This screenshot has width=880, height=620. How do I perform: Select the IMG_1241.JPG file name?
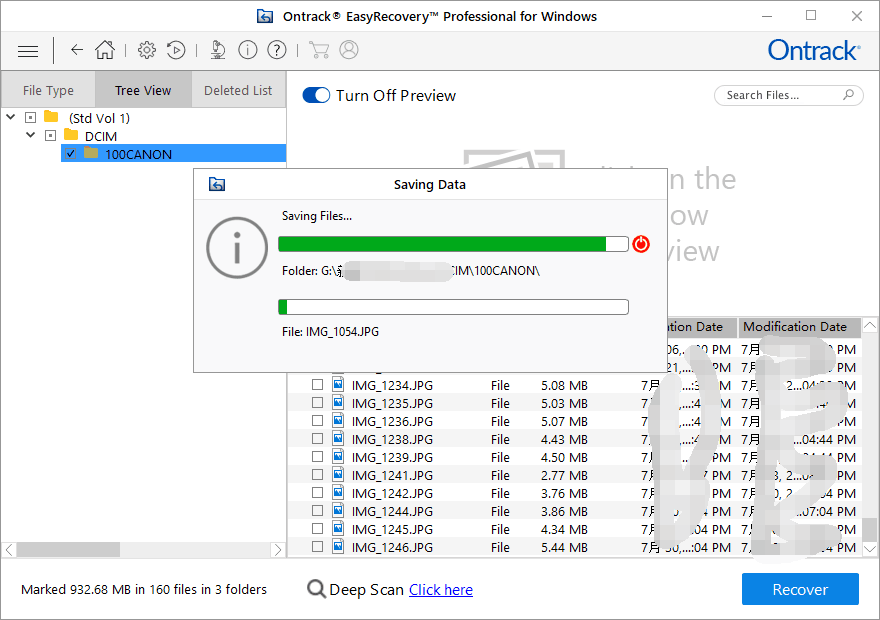392,475
